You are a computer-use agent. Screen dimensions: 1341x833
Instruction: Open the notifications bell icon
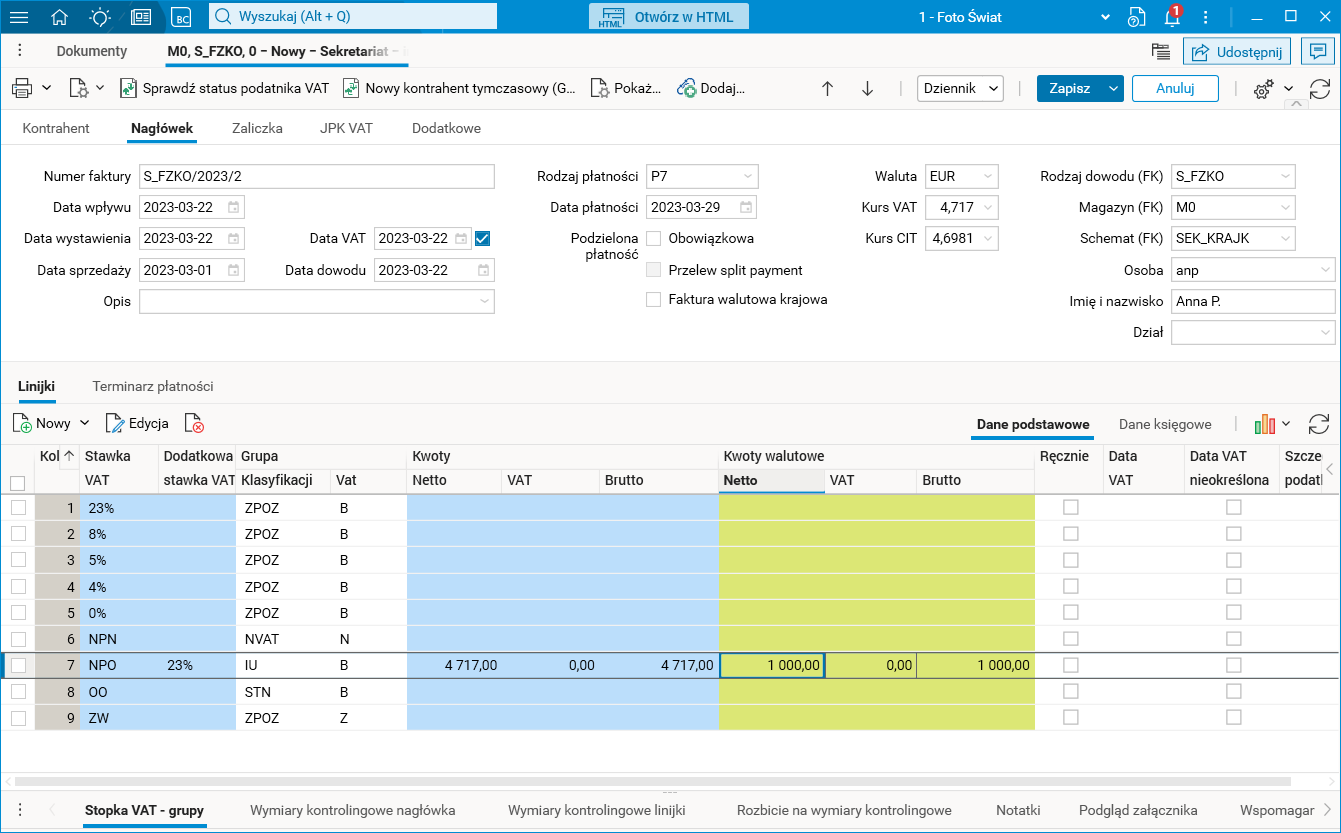coord(1172,17)
